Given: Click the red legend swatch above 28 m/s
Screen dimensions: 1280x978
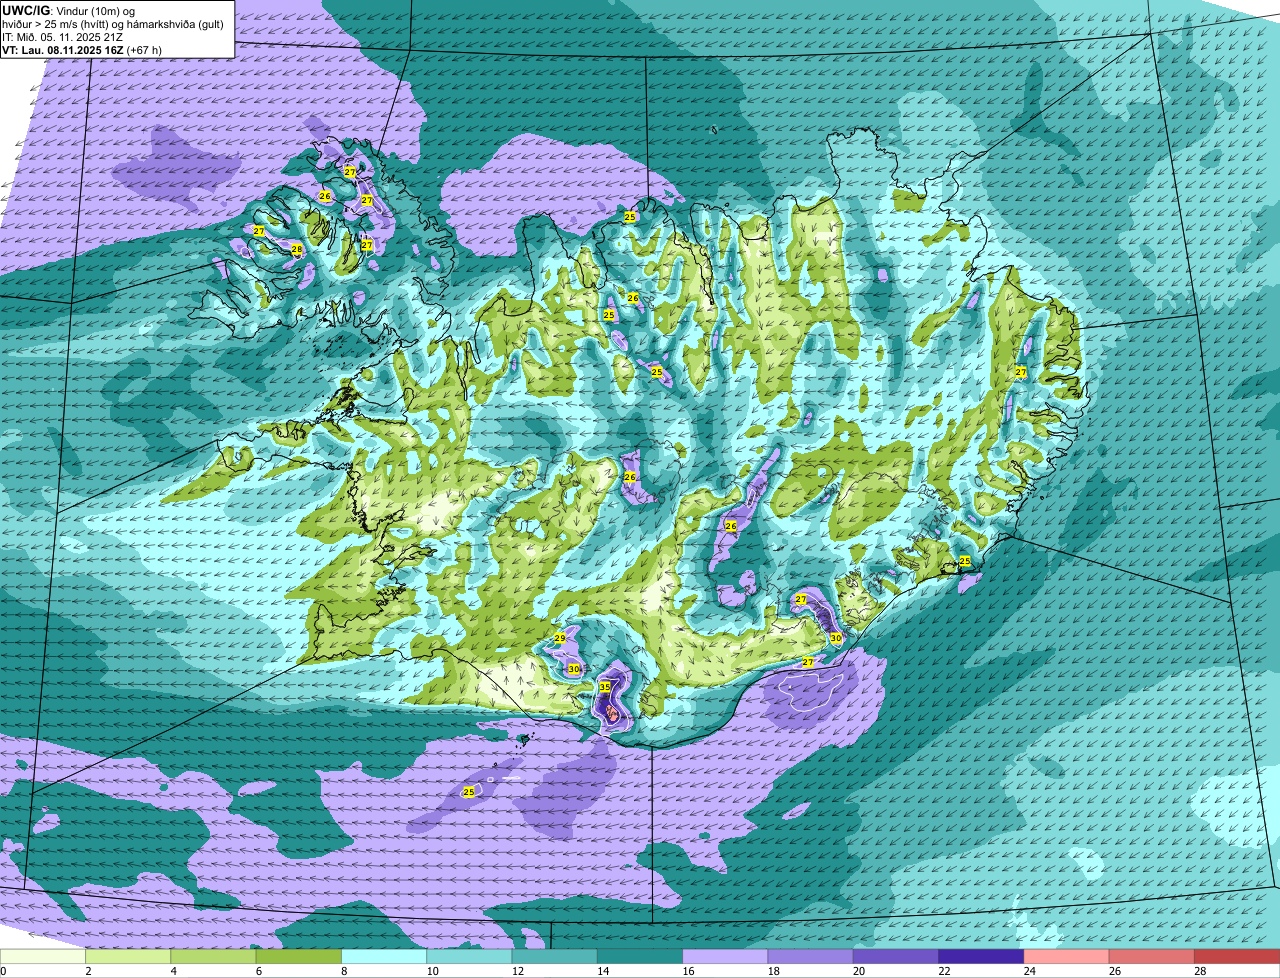Looking at the screenshot, I should [1237, 957].
